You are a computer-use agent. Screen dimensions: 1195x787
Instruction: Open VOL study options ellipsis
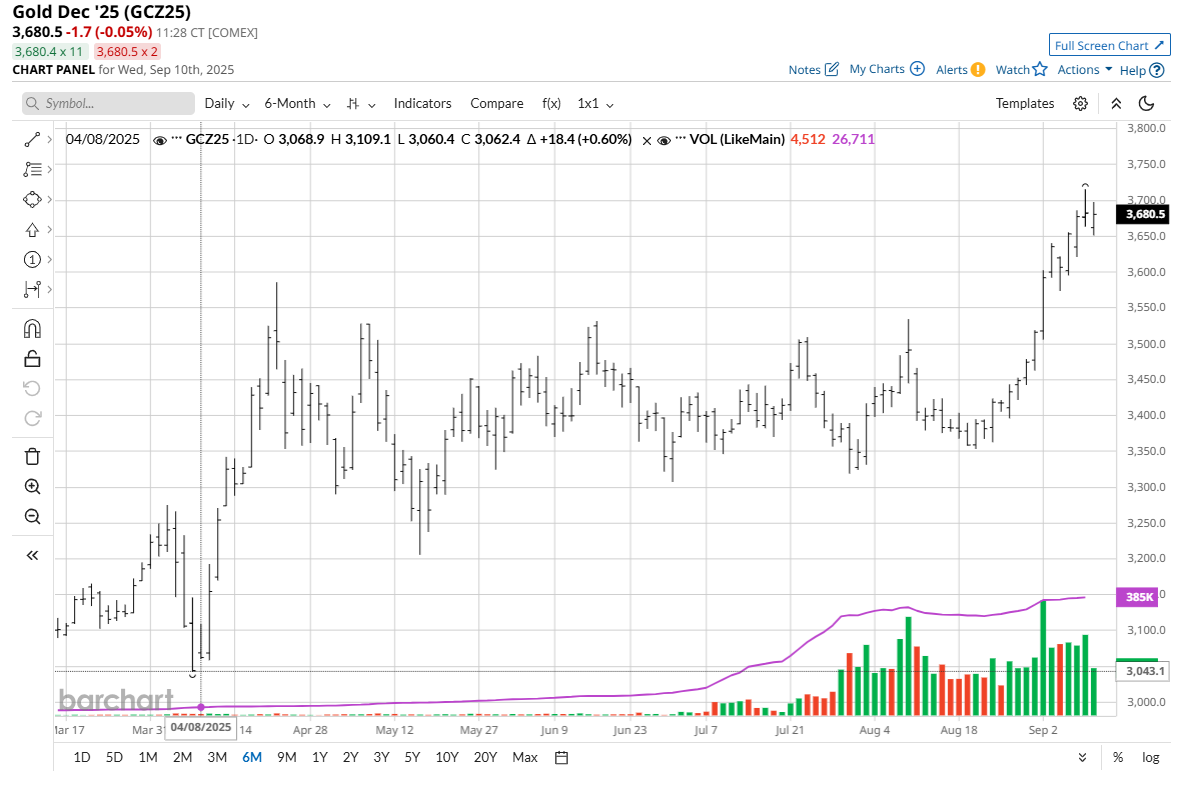[681, 139]
